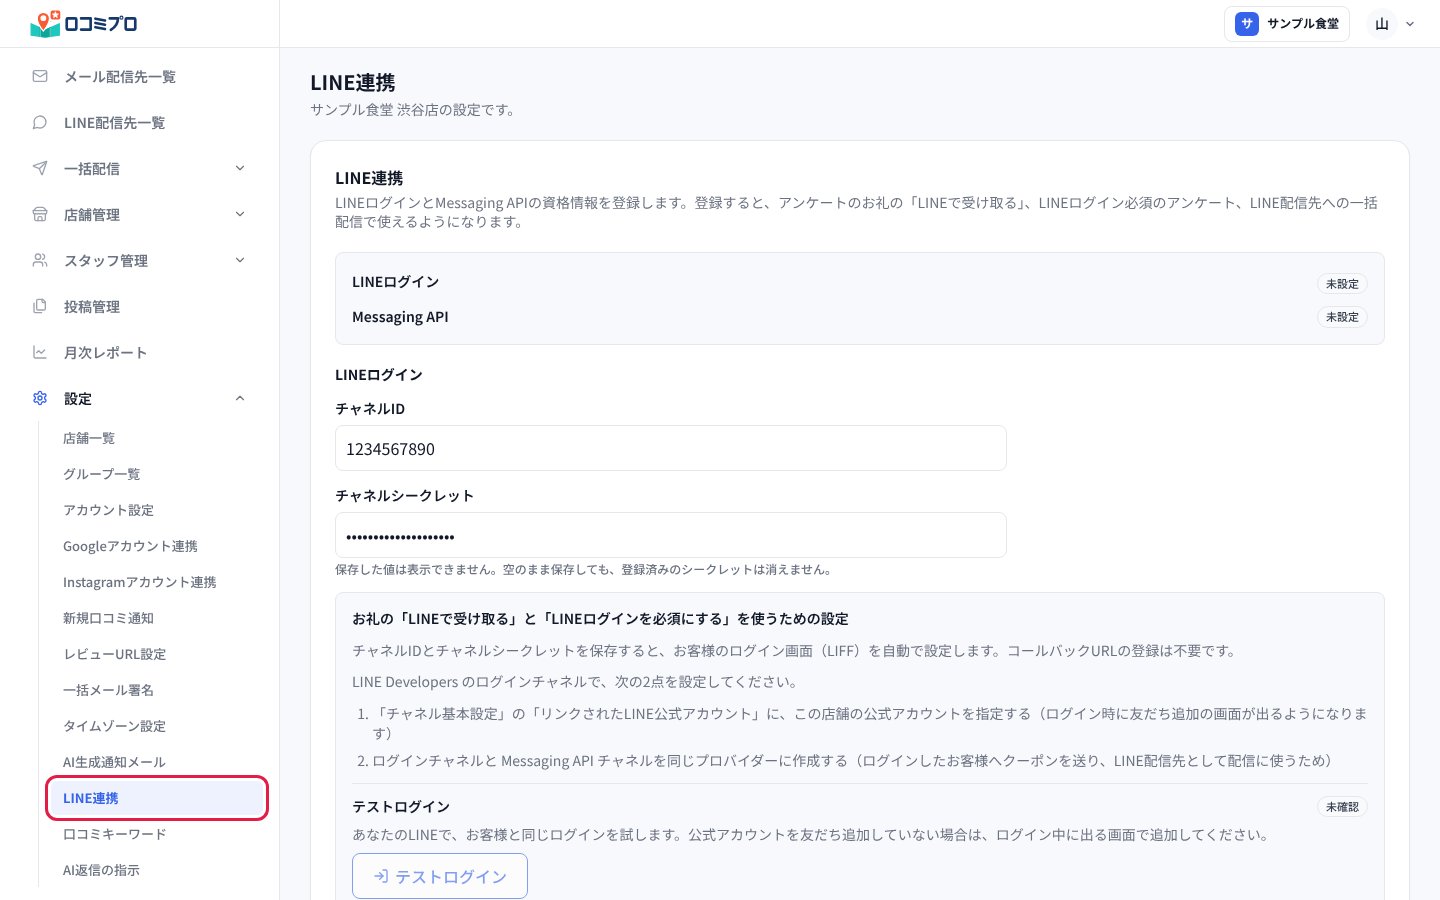Open the サンプル食堂 store switcher
The image size is (1440, 900).
coord(1287,24)
